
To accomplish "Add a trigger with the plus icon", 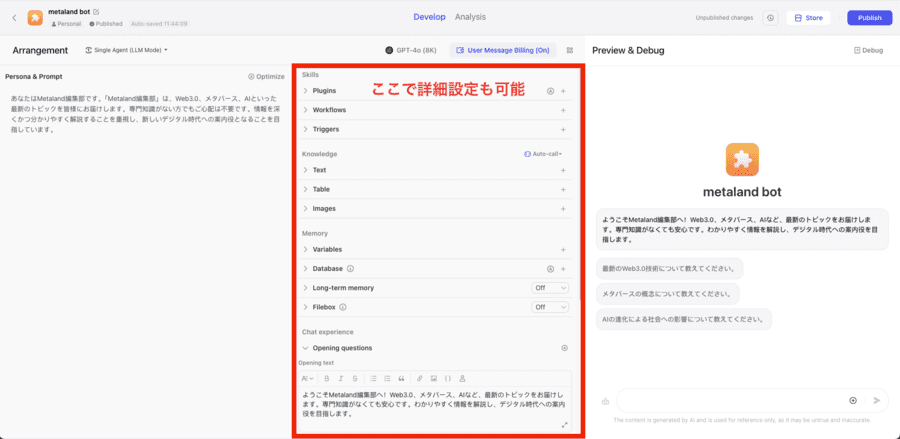I will (x=563, y=129).
